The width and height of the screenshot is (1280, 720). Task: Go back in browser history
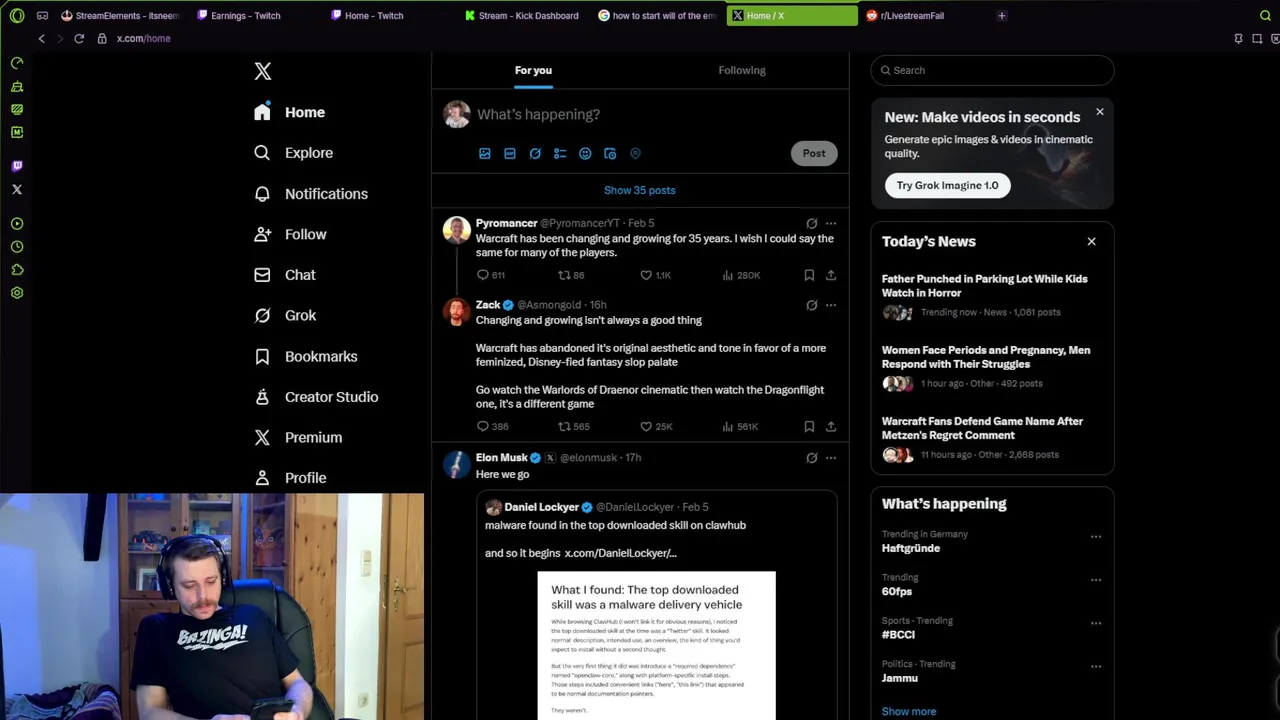(41, 38)
